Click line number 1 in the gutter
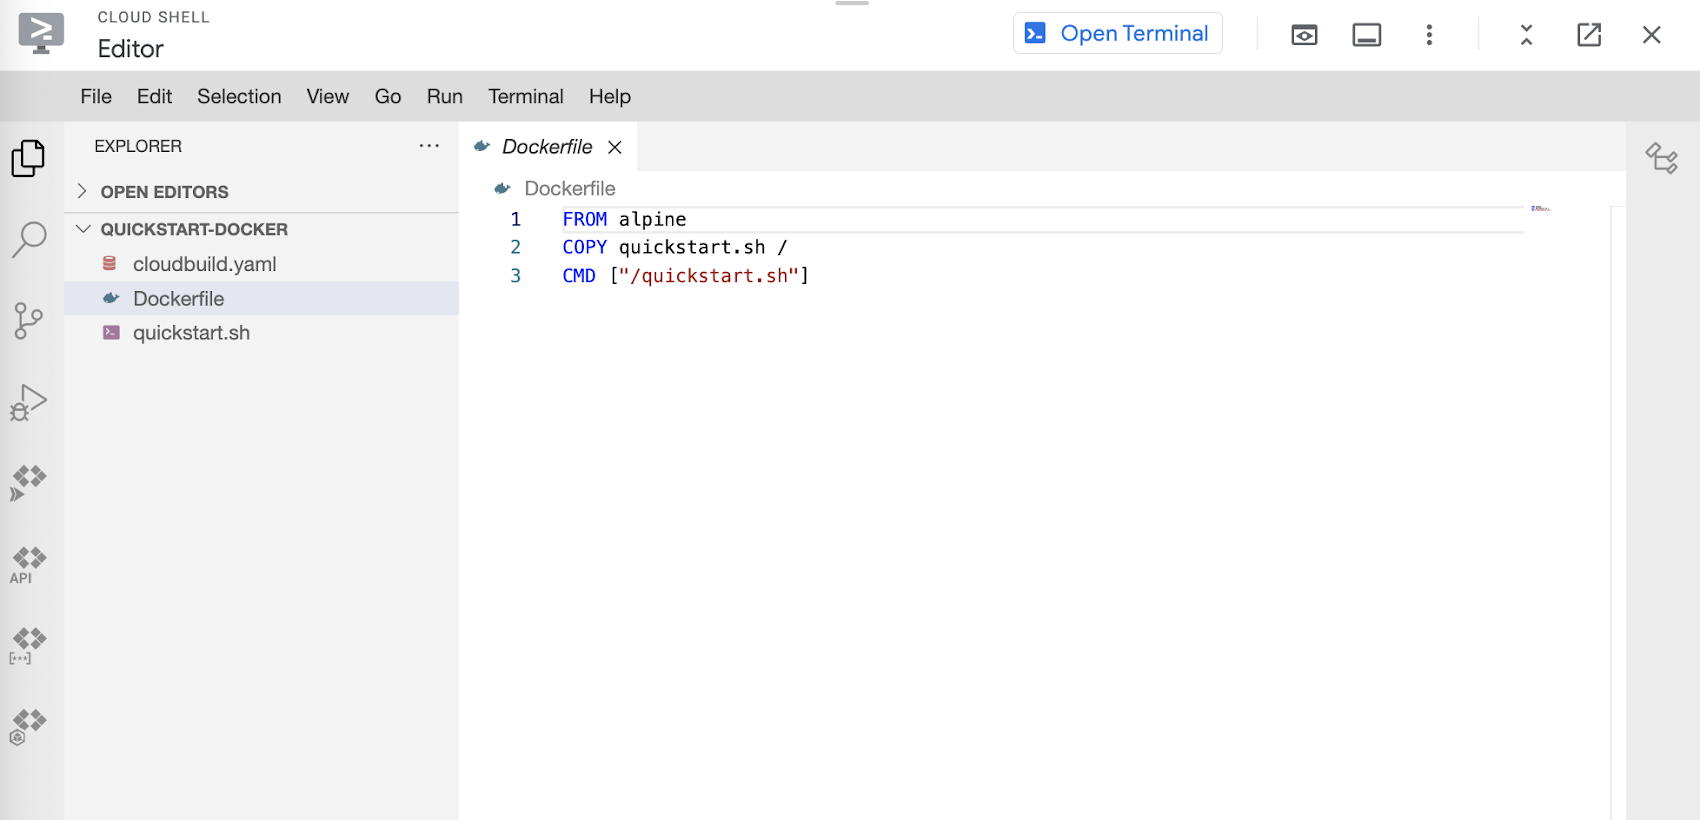1700x820 pixels. pos(516,219)
